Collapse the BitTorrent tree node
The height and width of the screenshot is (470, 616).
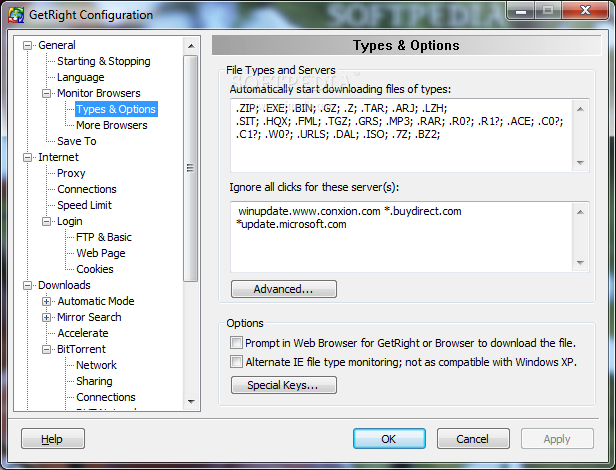(46, 349)
